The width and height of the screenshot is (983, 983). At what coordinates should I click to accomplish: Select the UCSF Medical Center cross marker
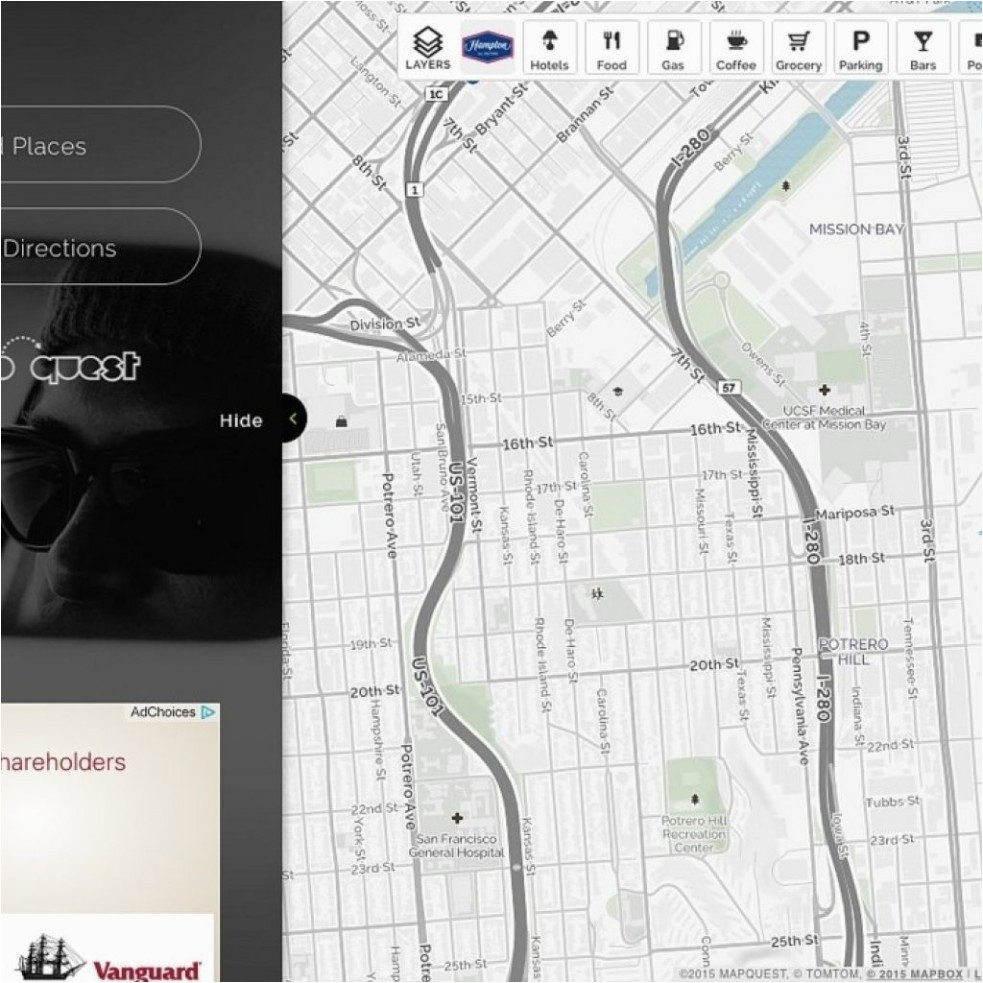824,390
